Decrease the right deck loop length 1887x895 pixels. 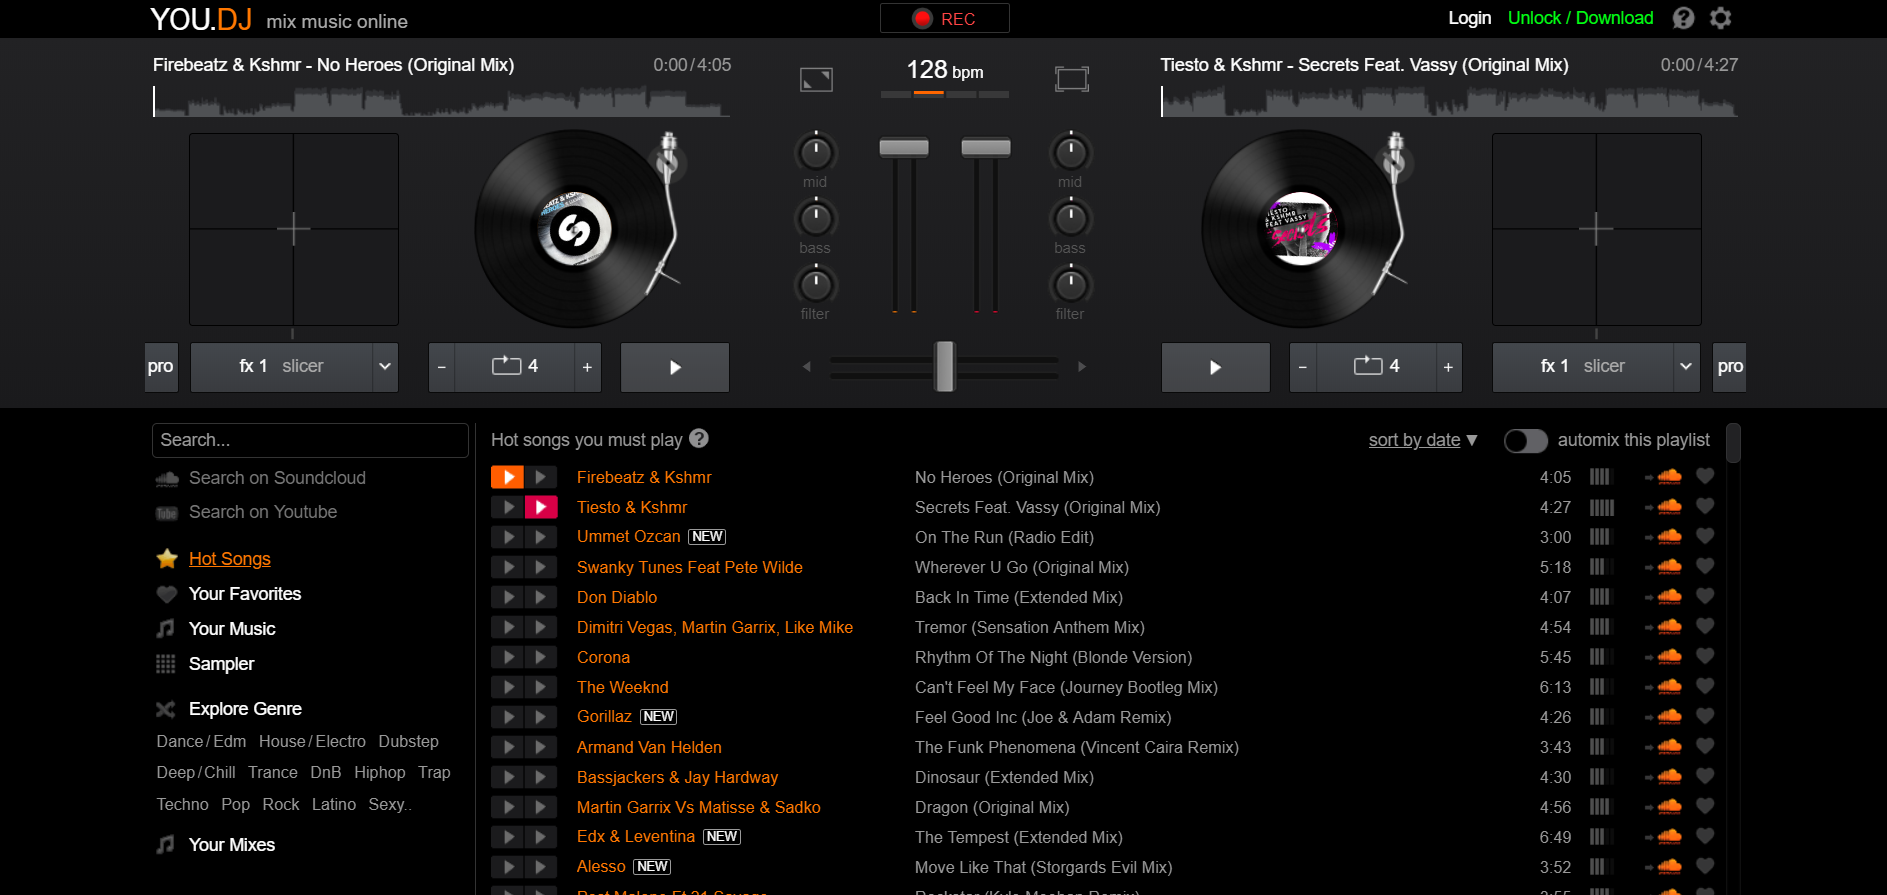pyautogui.click(x=1303, y=367)
